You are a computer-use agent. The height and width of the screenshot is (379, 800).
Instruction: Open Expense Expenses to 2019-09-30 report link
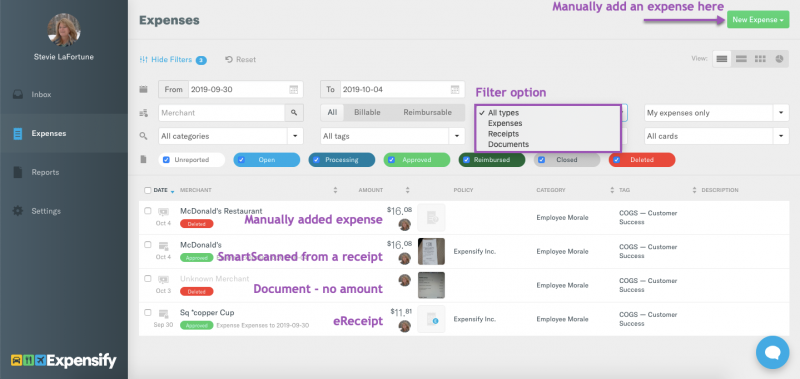262,325
